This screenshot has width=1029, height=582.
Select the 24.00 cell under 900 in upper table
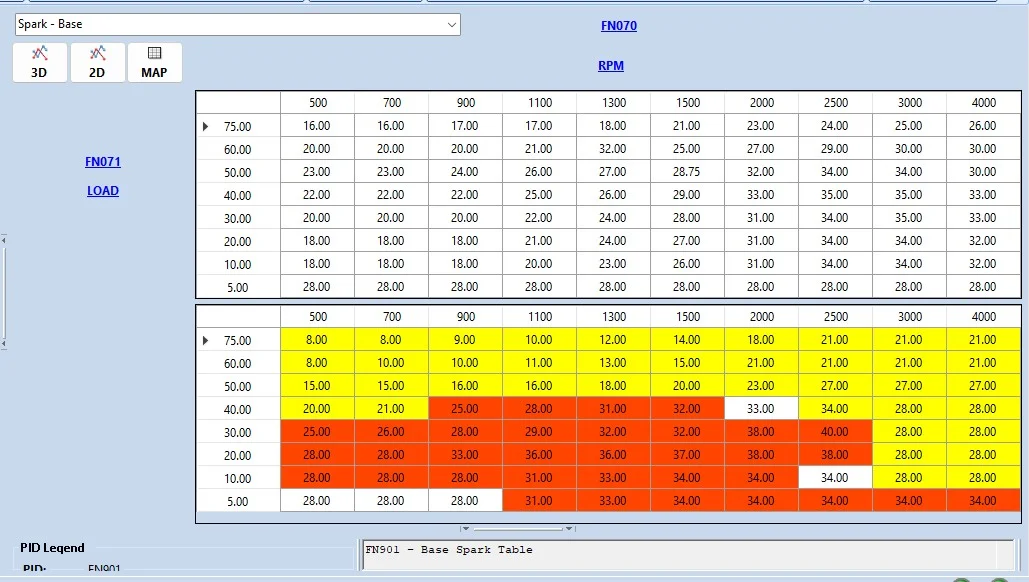465,172
